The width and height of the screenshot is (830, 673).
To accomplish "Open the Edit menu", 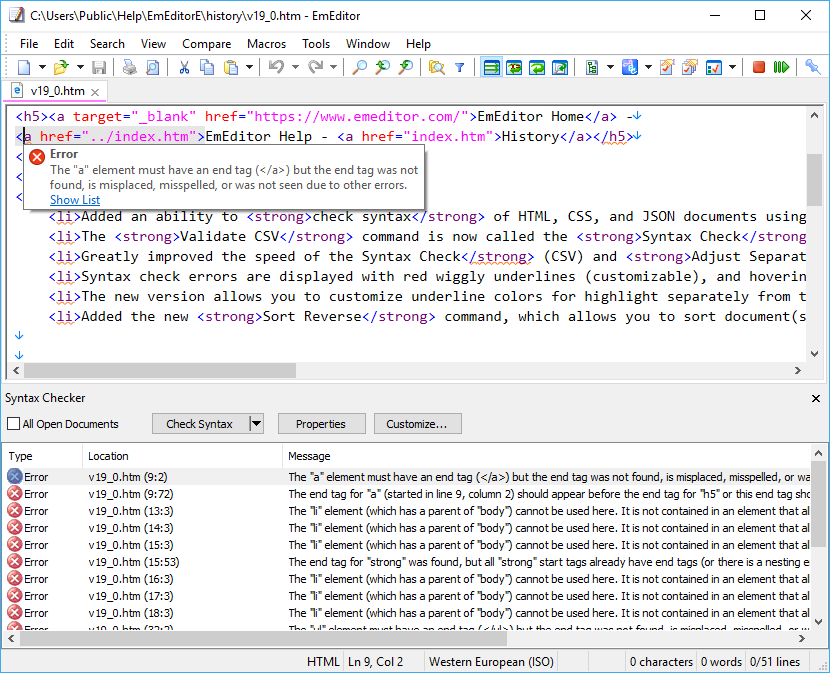I will click(x=64, y=44).
